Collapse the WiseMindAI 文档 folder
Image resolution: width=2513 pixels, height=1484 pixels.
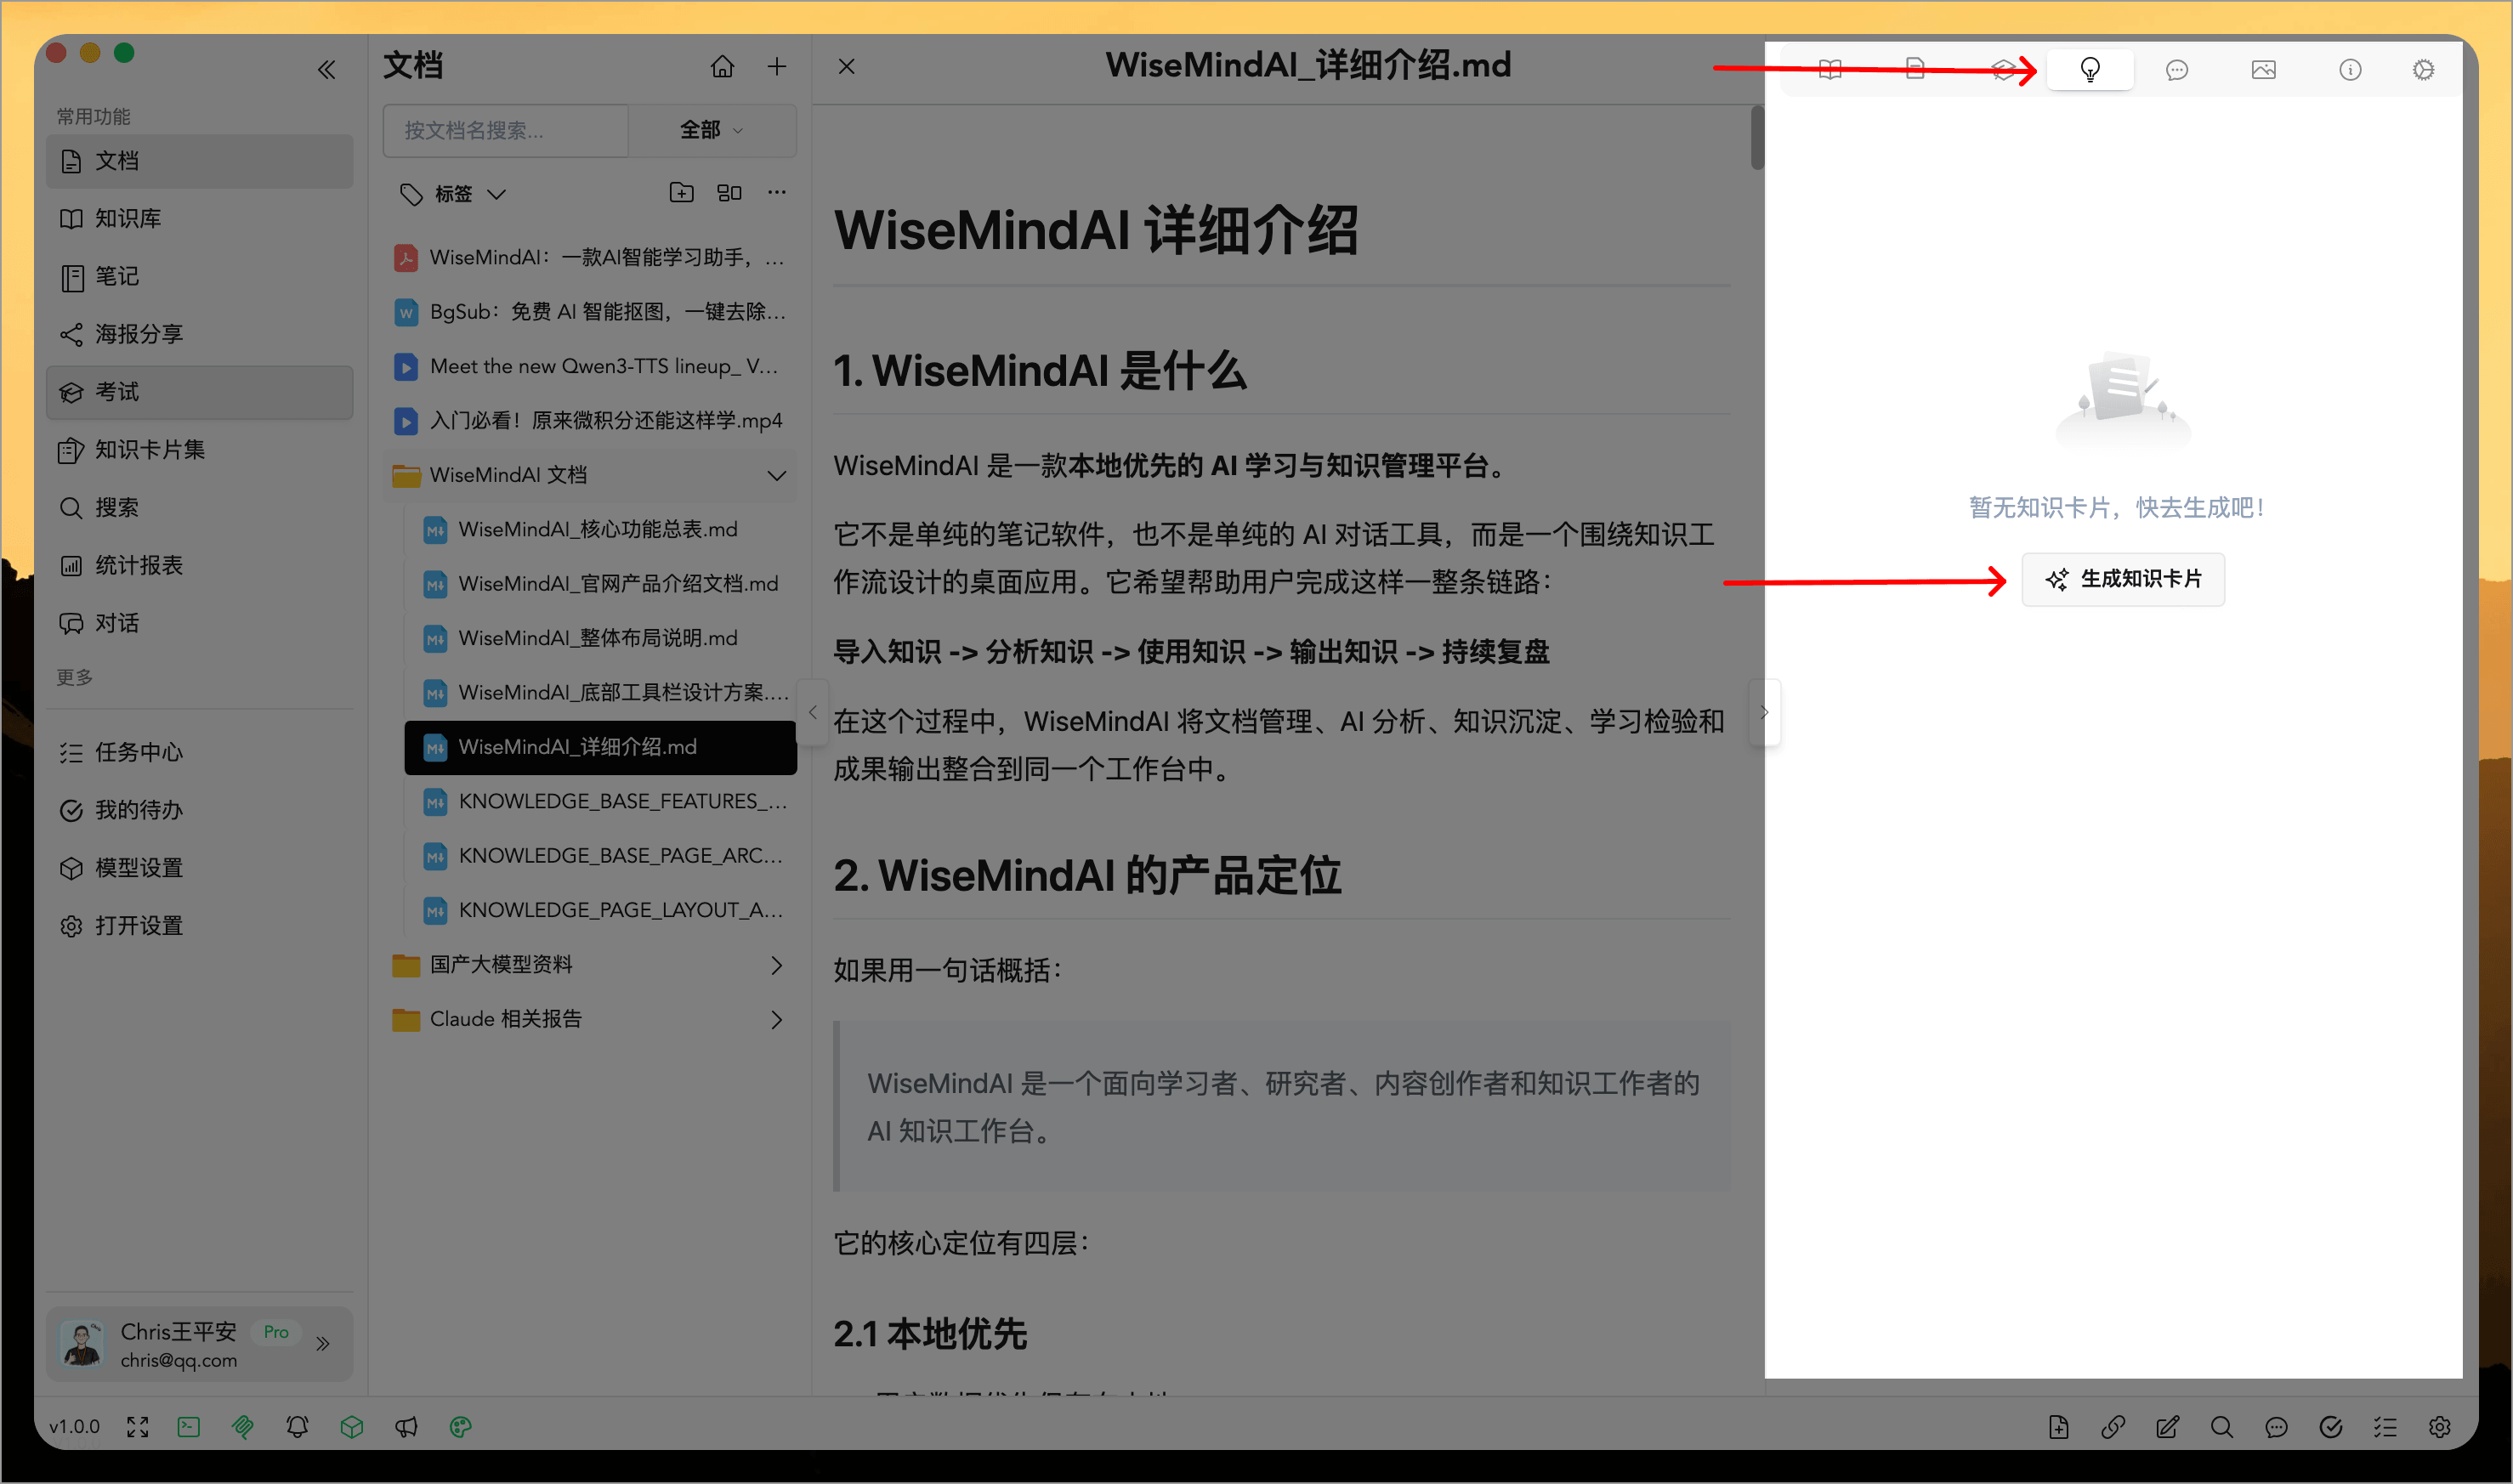tap(776, 475)
